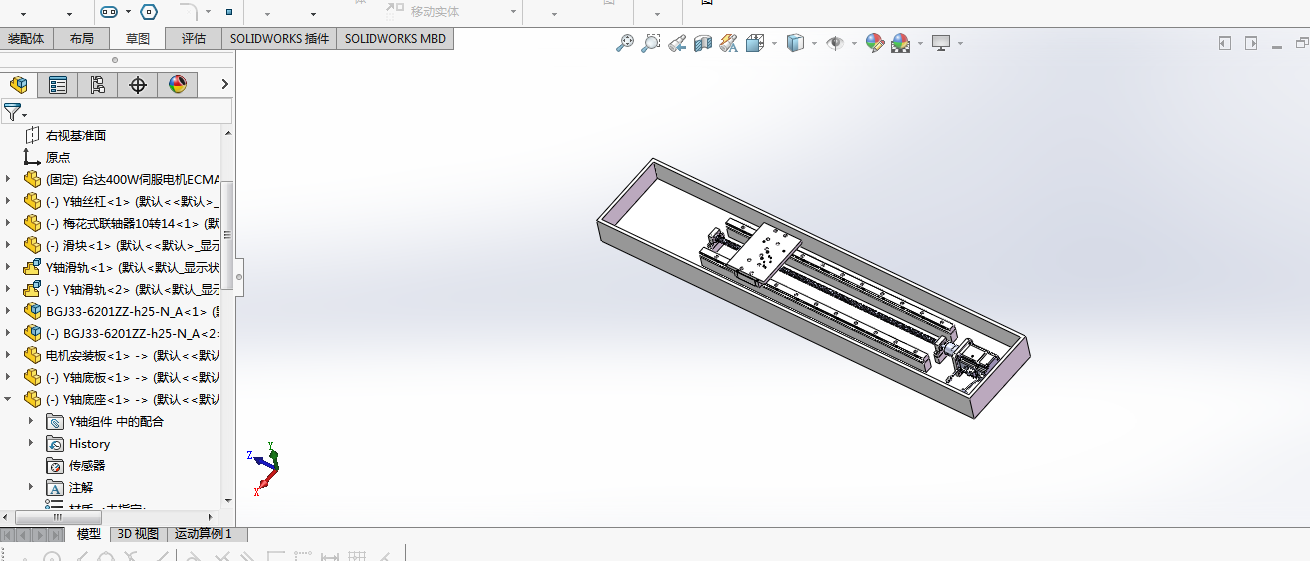Switch to the 草图 ribbon tab
This screenshot has width=1310, height=561.
(x=138, y=39)
